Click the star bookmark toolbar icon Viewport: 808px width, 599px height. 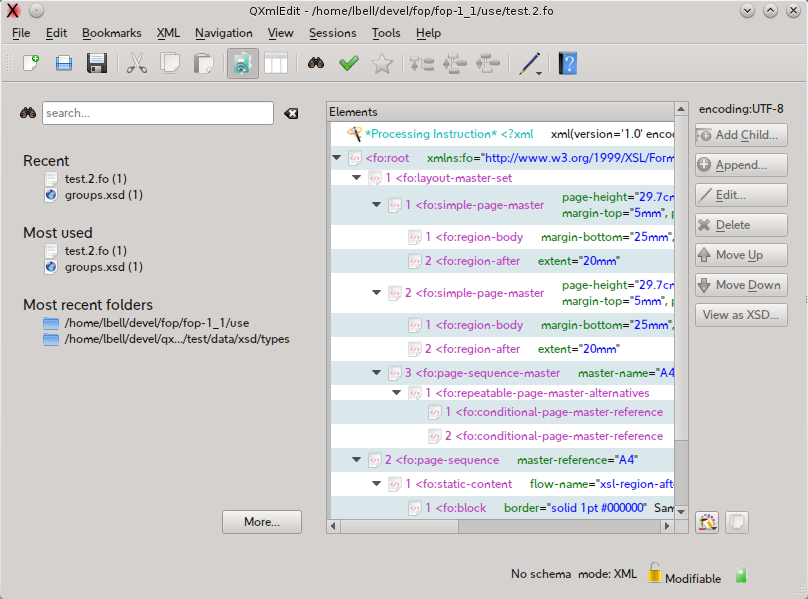point(382,63)
